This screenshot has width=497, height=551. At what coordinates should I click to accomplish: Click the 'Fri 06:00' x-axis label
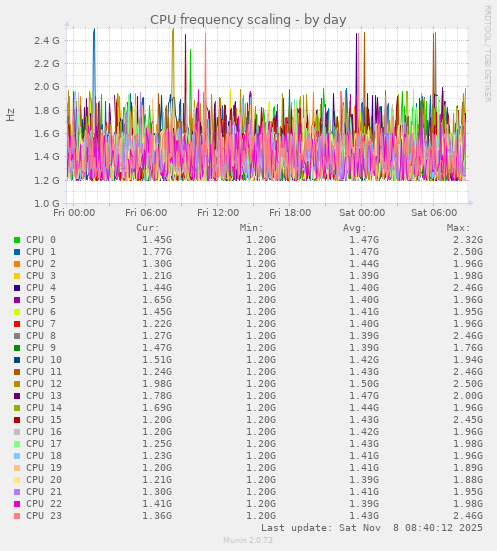click(146, 213)
